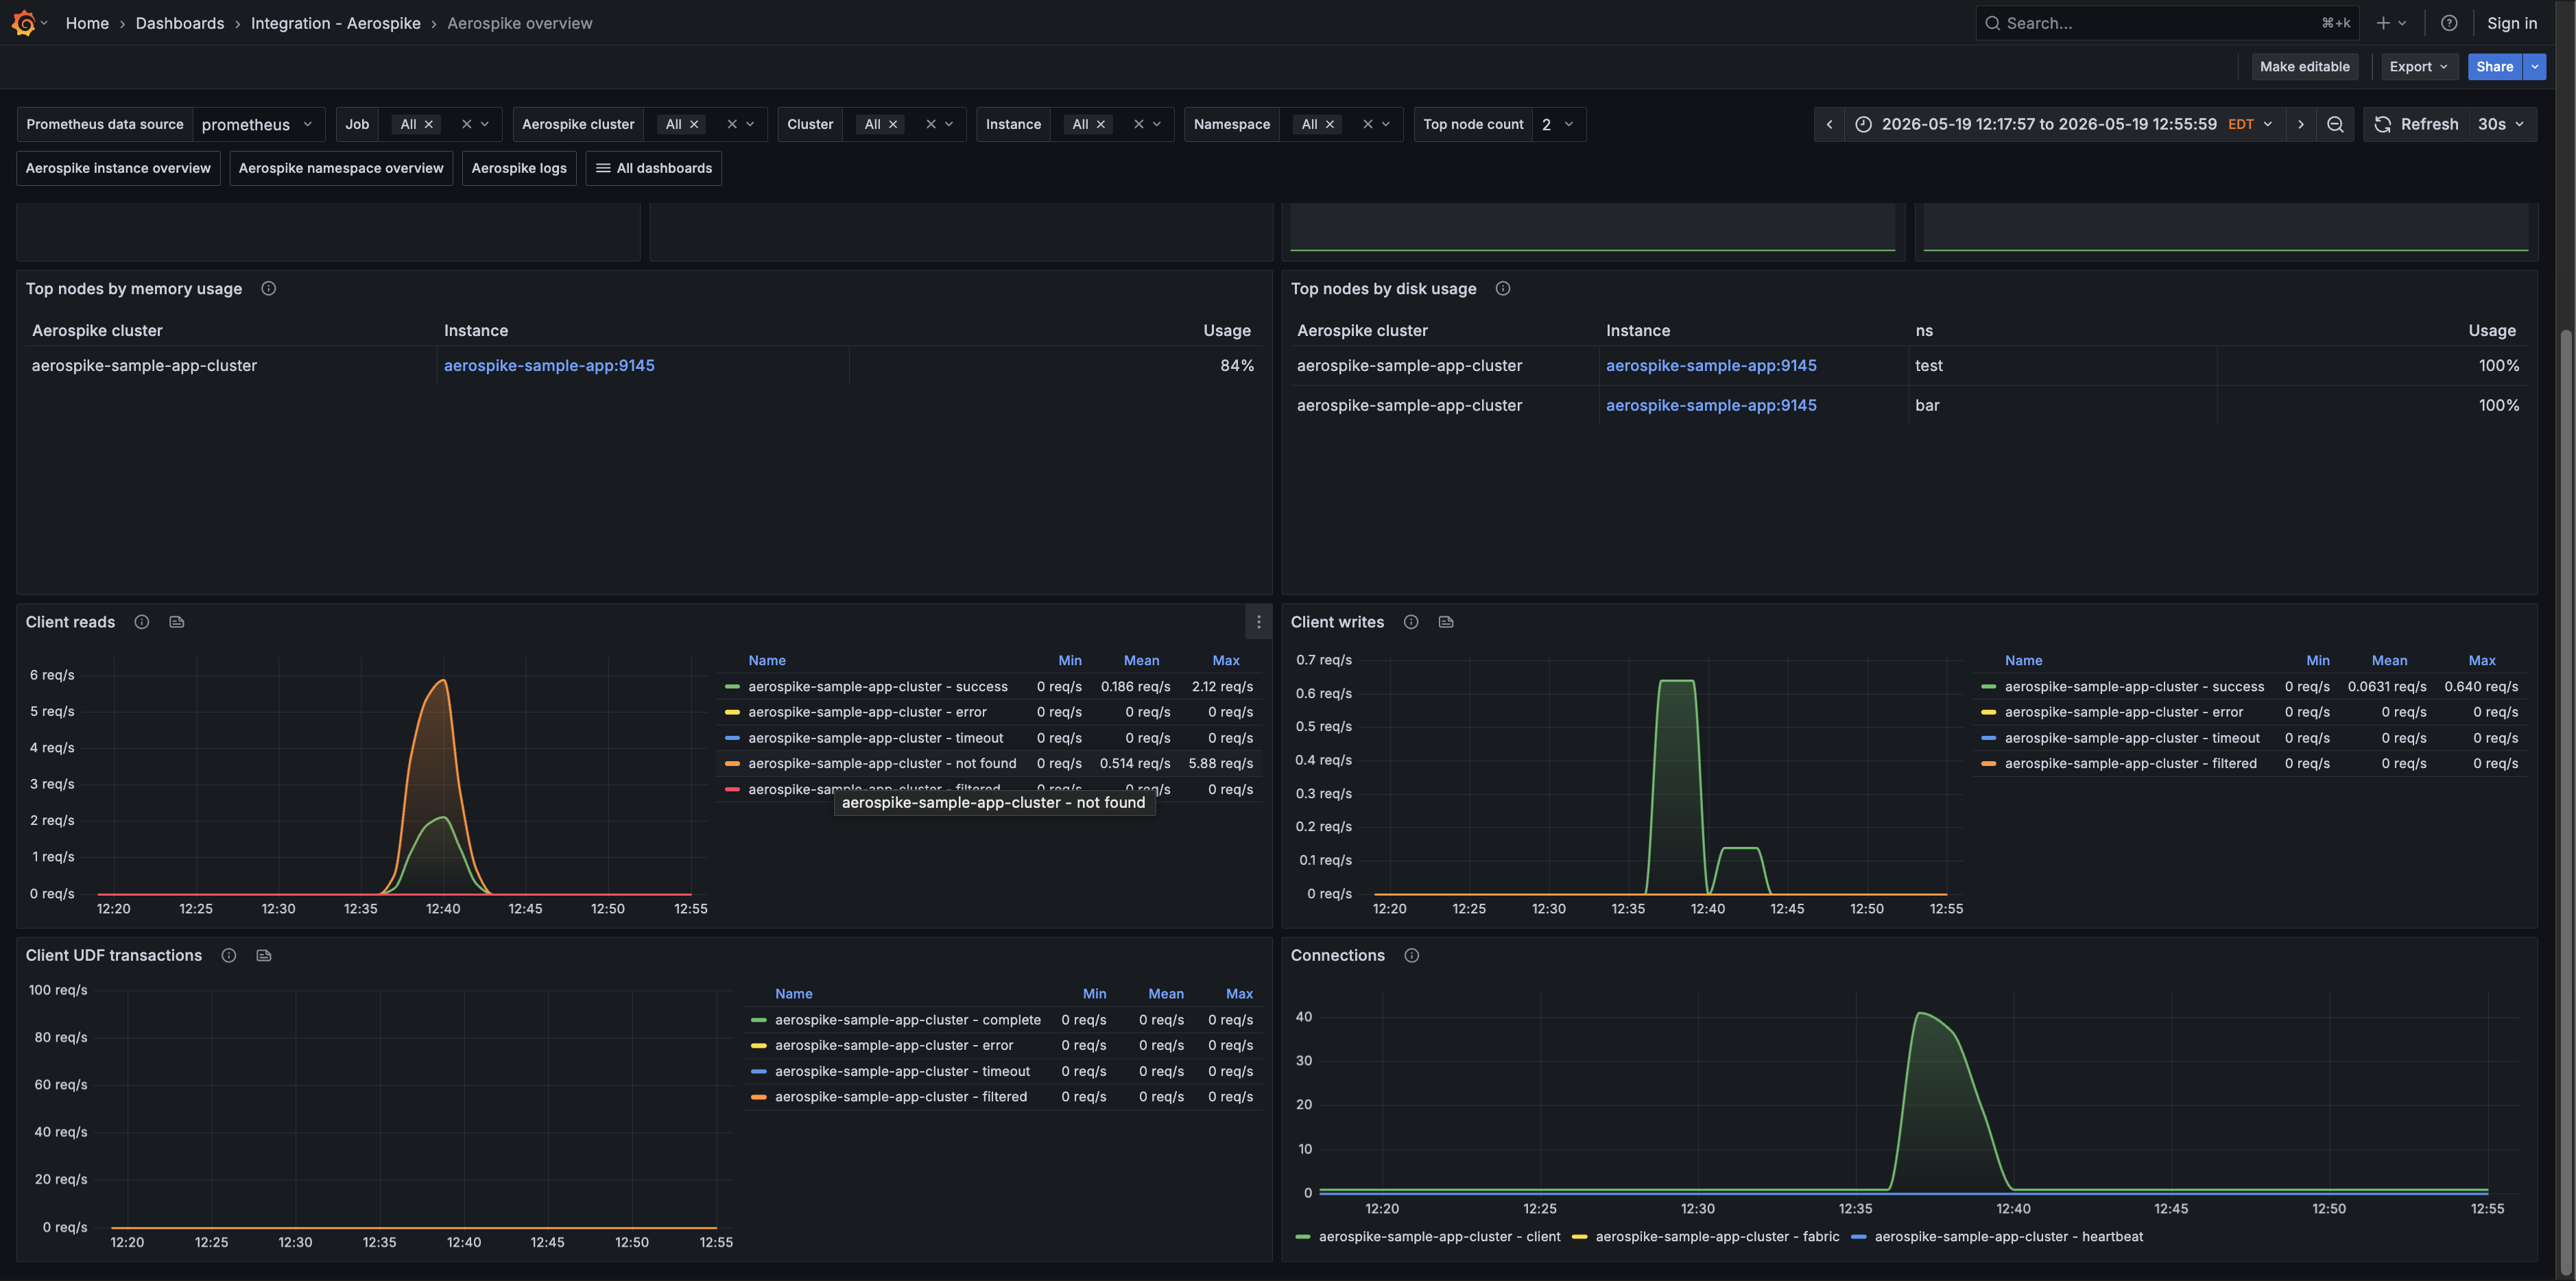Sort Client reads legend by Max column
Image resolution: width=2576 pixels, height=1281 pixels.
pyautogui.click(x=1225, y=660)
